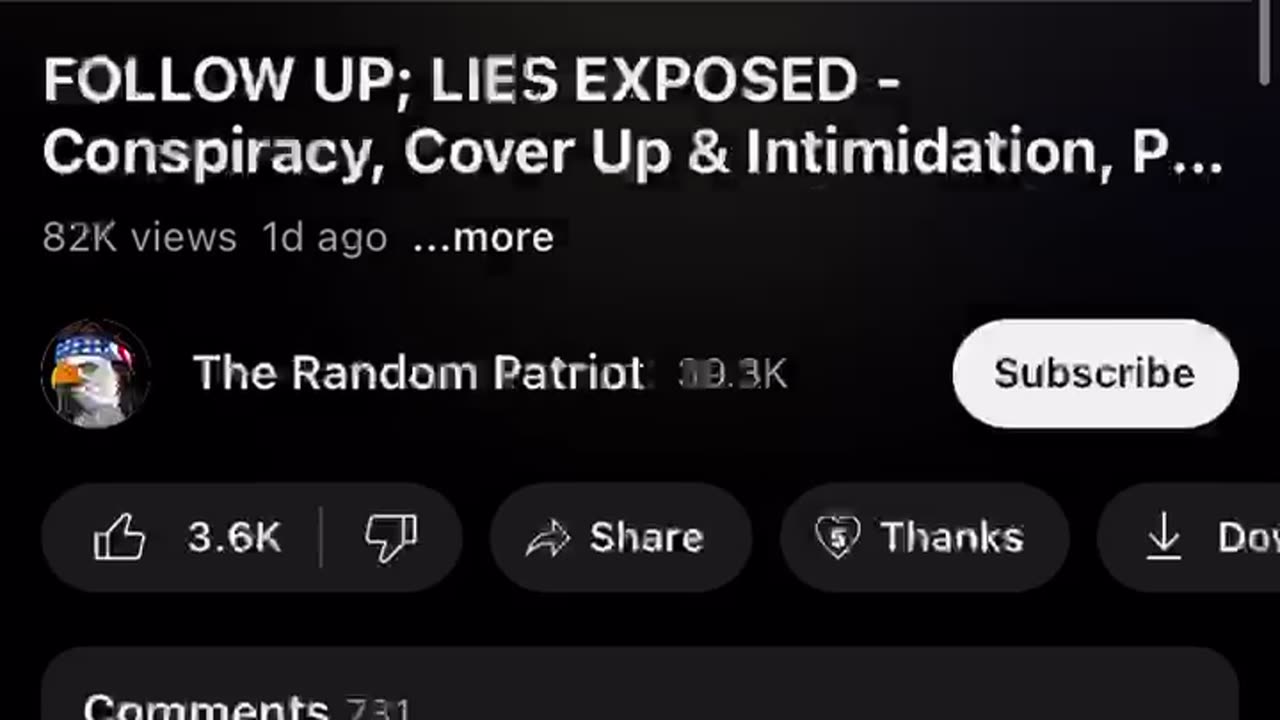
Task: Click the Thanks heart icon
Action: (837, 538)
